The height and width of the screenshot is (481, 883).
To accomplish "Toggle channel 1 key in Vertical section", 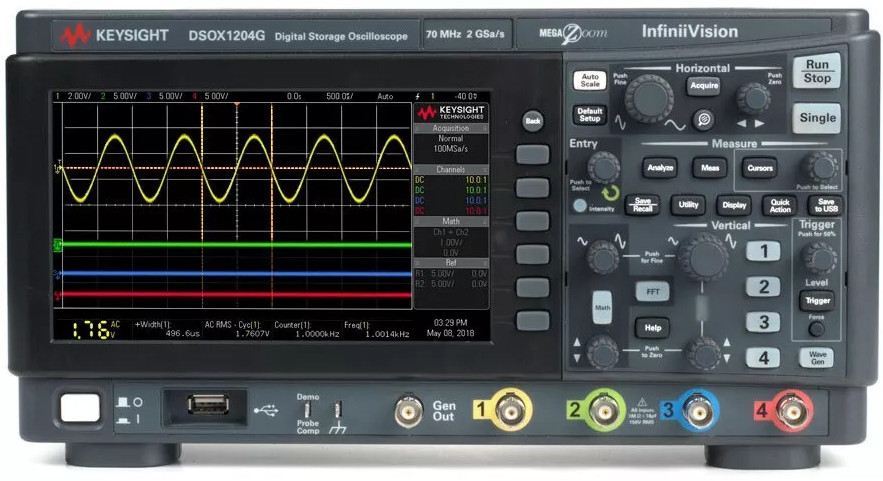I will click(x=763, y=251).
